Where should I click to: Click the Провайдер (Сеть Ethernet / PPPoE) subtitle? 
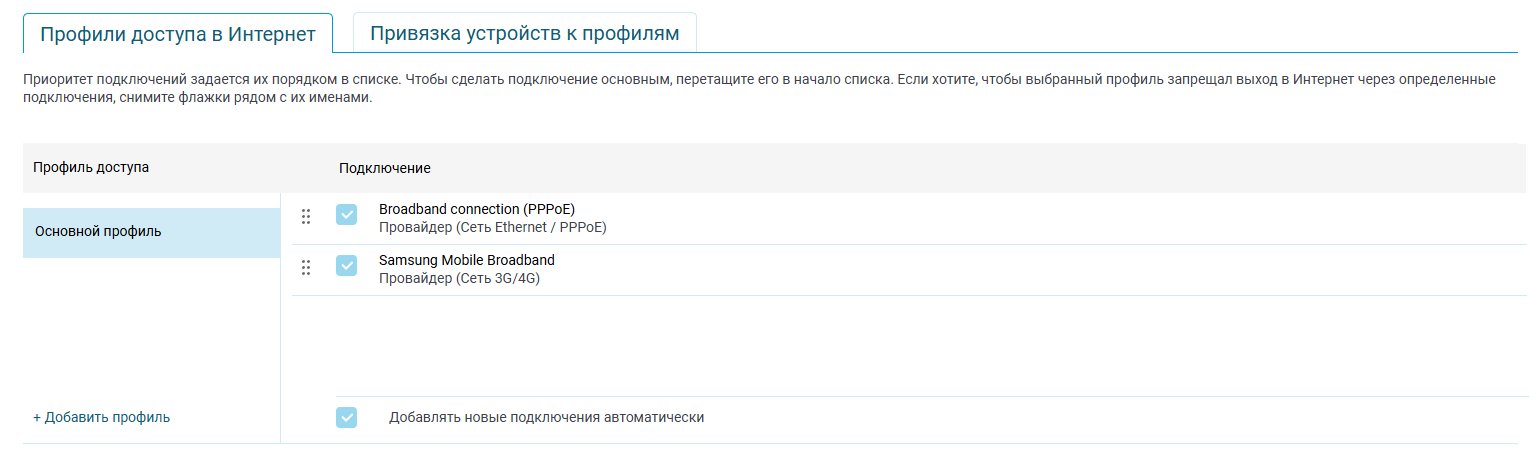tap(492, 227)
